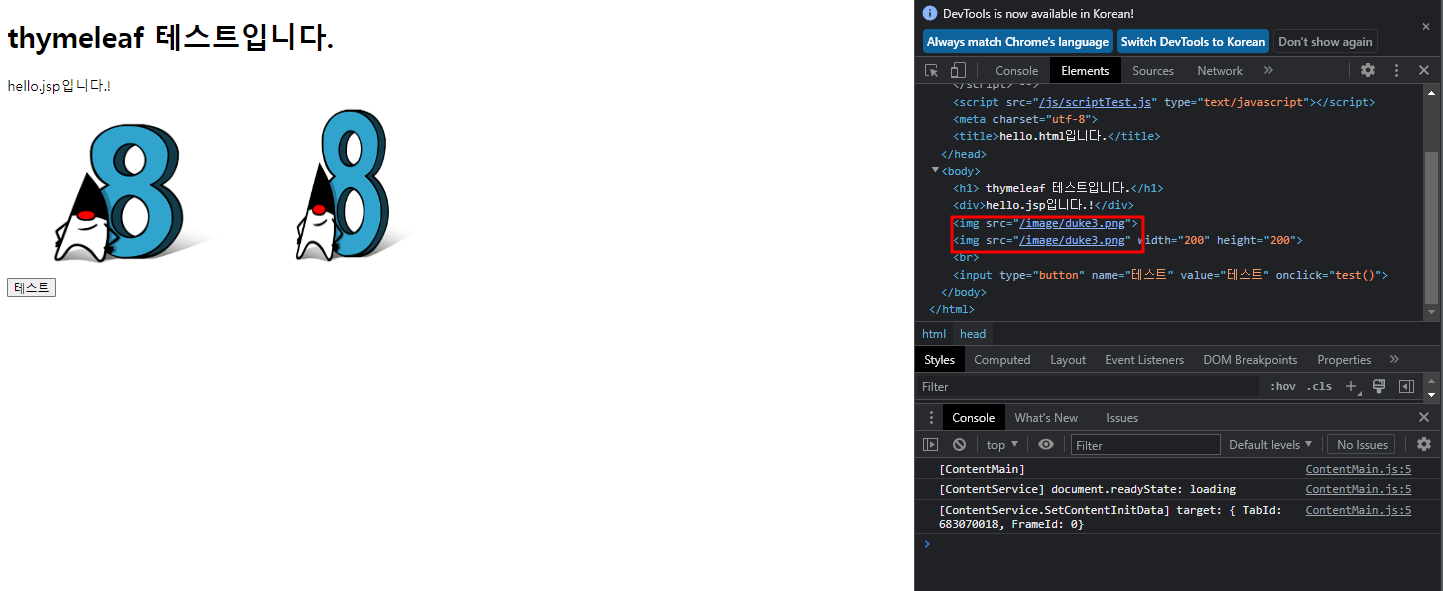Toggle the .cls element classes panel
The image size is (1443, 591).
pos(1319,386)
